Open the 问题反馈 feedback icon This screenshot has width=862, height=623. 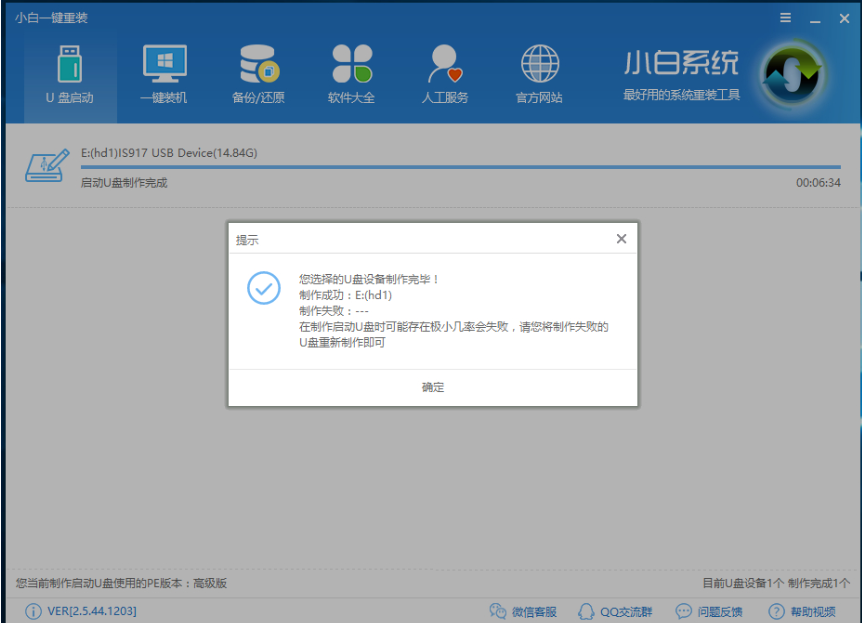click(x=683, y=610)
